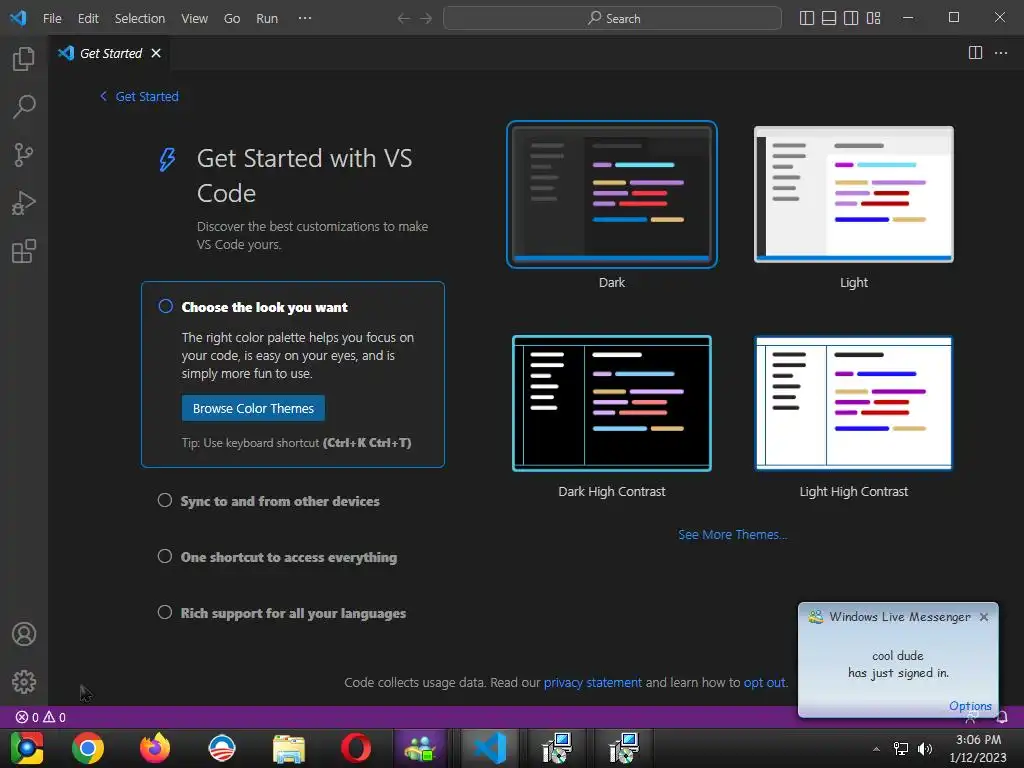1024x768 pixels.
Task: Select the Dark High Contrast theme preview
Action: click(612, 403)
